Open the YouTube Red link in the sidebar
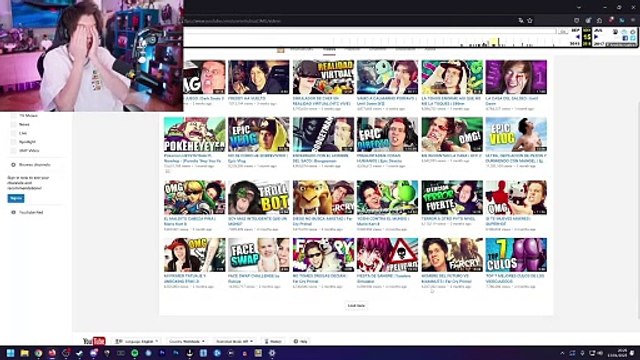Screen dimensions: 640x360 tap(31, 212)
